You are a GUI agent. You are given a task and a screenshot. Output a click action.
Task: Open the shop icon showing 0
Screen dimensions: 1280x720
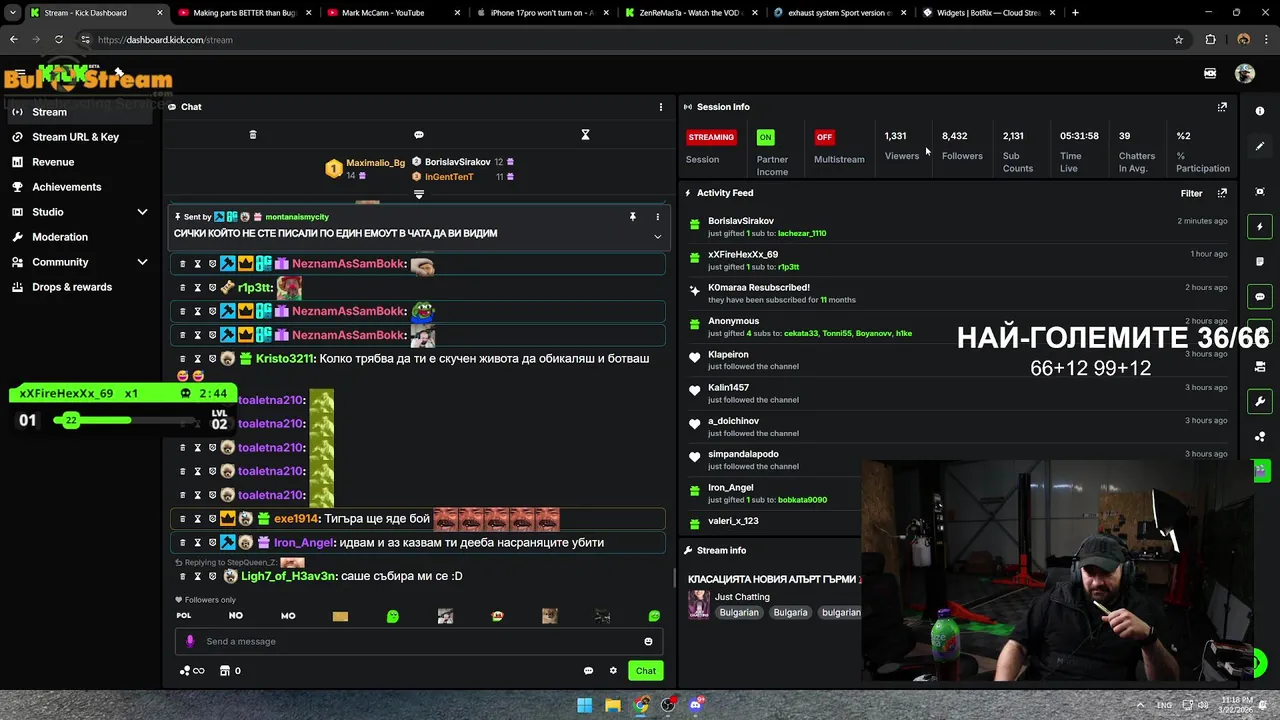click(x=230, y=671)
